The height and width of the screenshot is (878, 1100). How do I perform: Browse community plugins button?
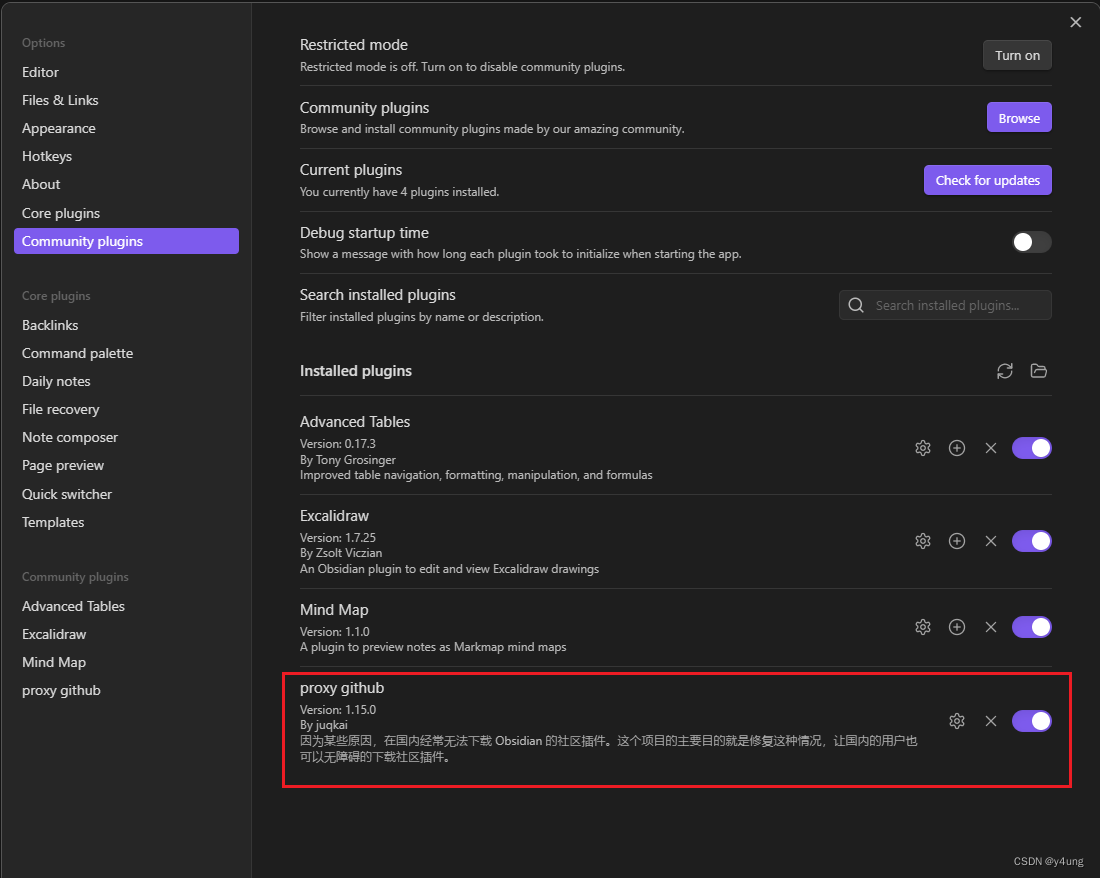click(1019, 118)
